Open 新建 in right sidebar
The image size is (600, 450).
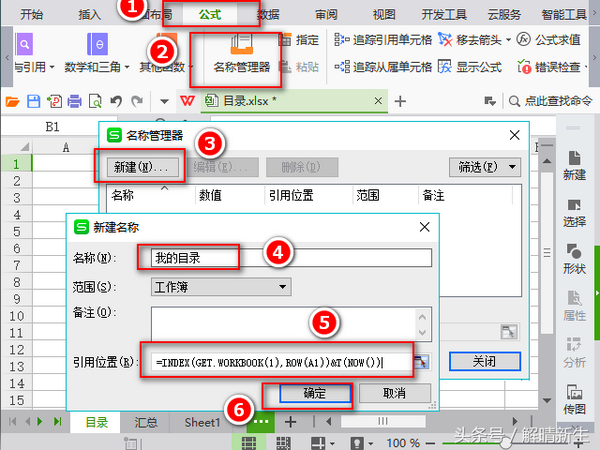pos(574,163)
